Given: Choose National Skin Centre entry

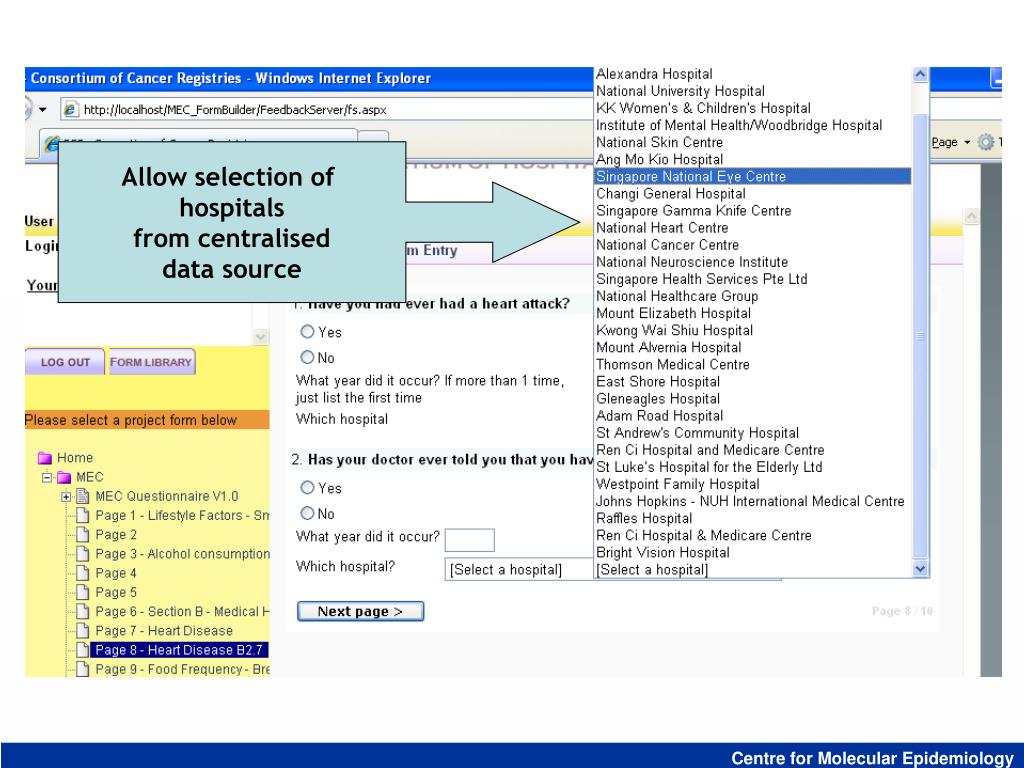Looking at the screenshot, I should pyautogui.click(x=659, y=142).
